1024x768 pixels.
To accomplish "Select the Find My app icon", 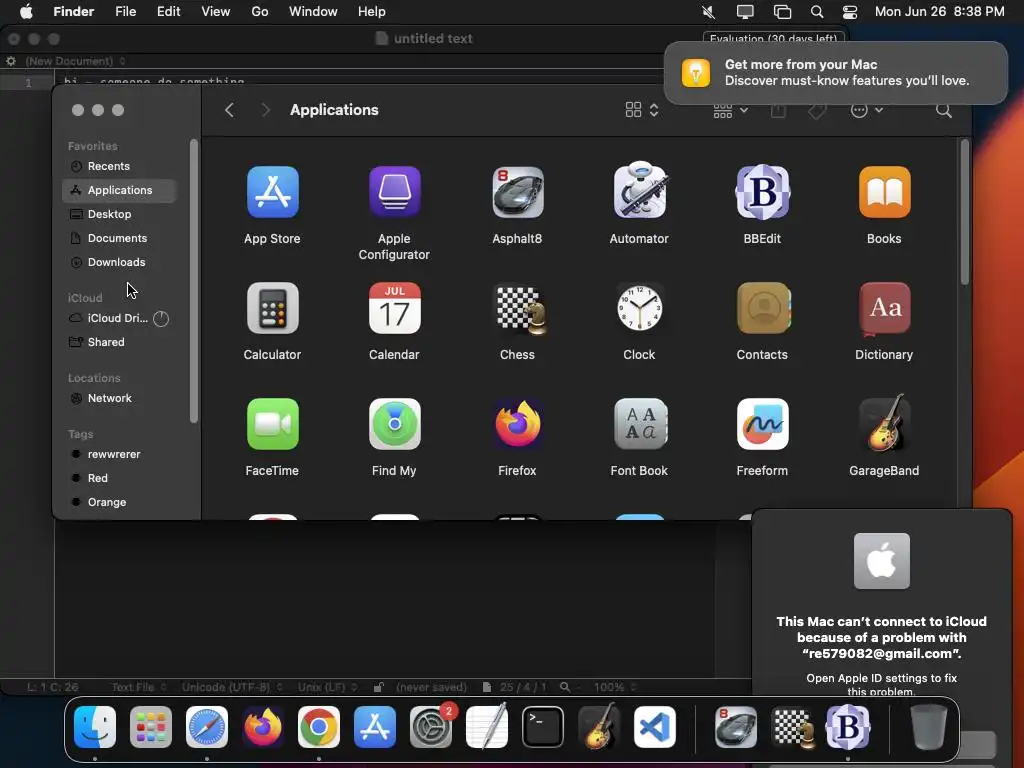I will [x=394, y=424].
